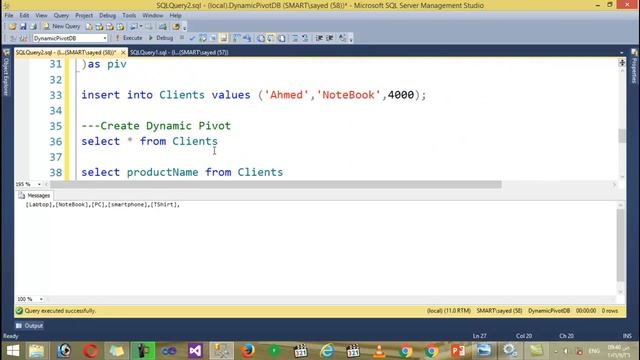This screenshot has height=360, width=640.
Task: Increase indent of selected lines
Action: tap(330, 38)
